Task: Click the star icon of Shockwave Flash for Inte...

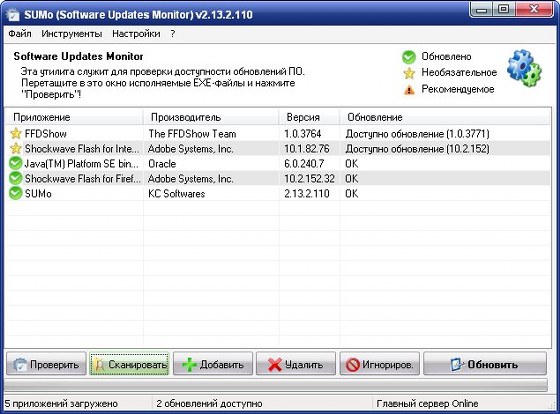Action: point(16,149)
